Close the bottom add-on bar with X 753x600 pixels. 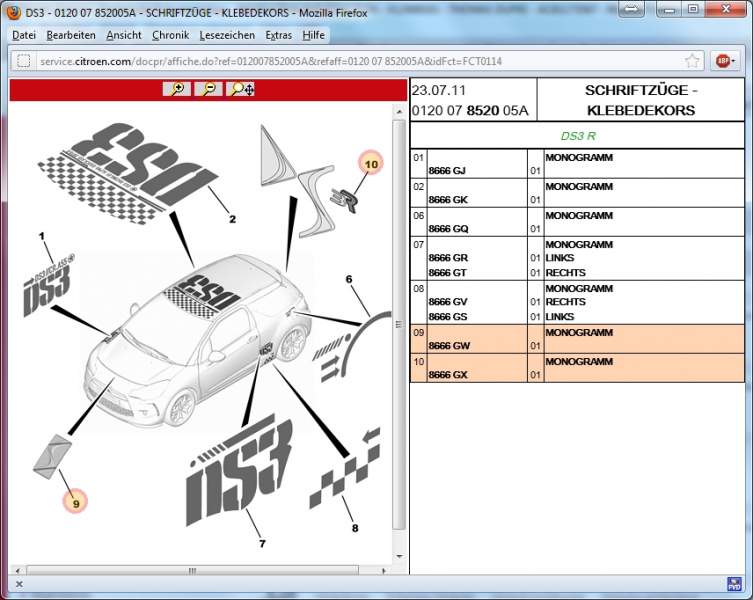(x=19, y=584)
